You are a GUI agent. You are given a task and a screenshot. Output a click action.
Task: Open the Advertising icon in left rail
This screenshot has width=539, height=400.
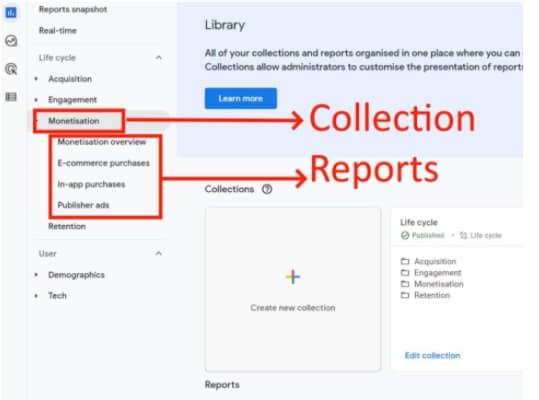(11, 69)
